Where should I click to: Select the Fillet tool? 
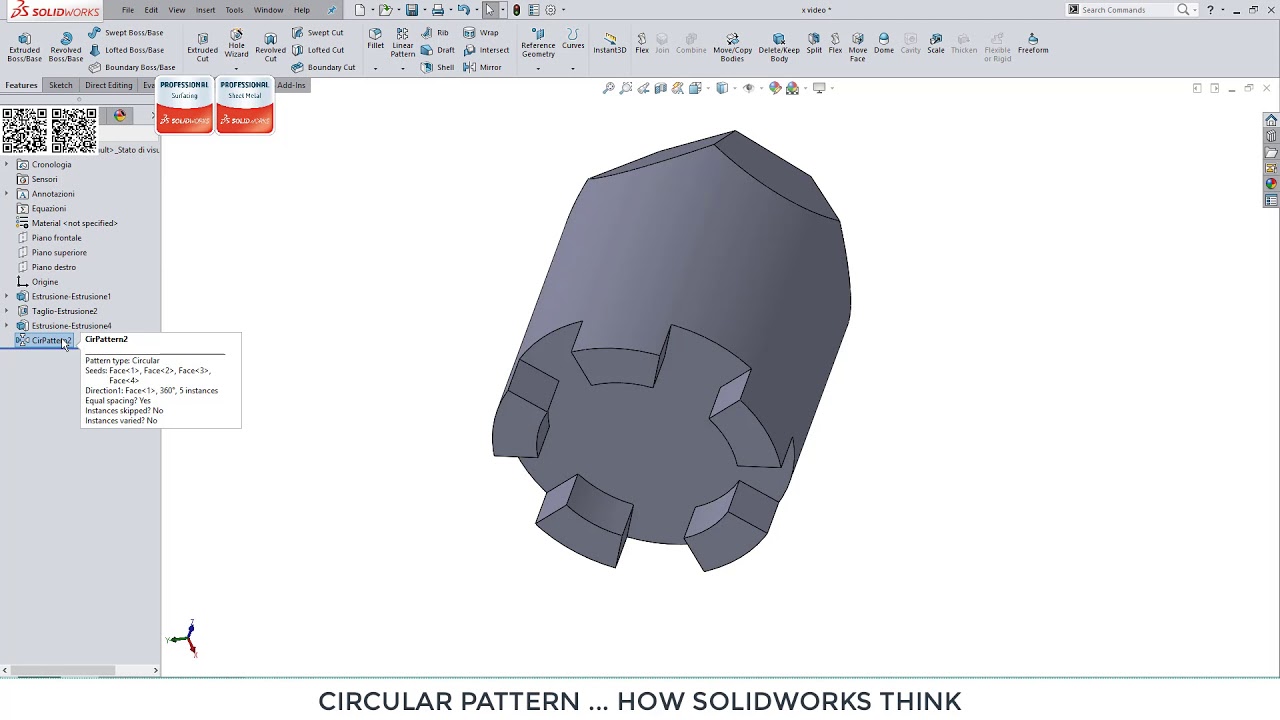pos(375,40)
